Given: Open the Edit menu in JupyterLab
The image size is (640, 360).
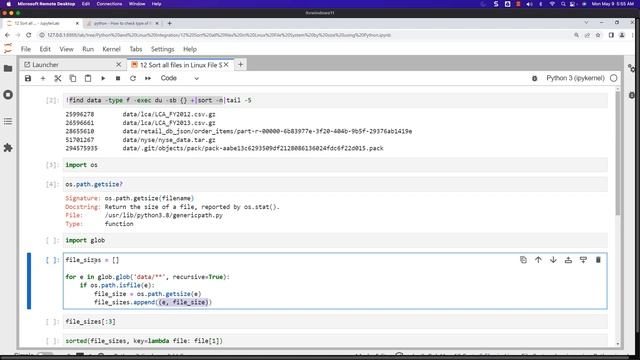Looking at the screenshot, I should coord(45,49).
